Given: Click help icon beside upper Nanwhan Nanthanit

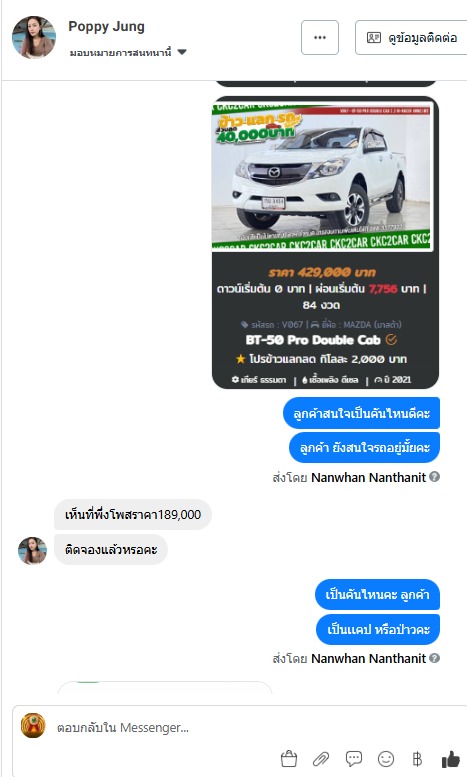Looking at the screenshot, I should (x=434, y=477).
